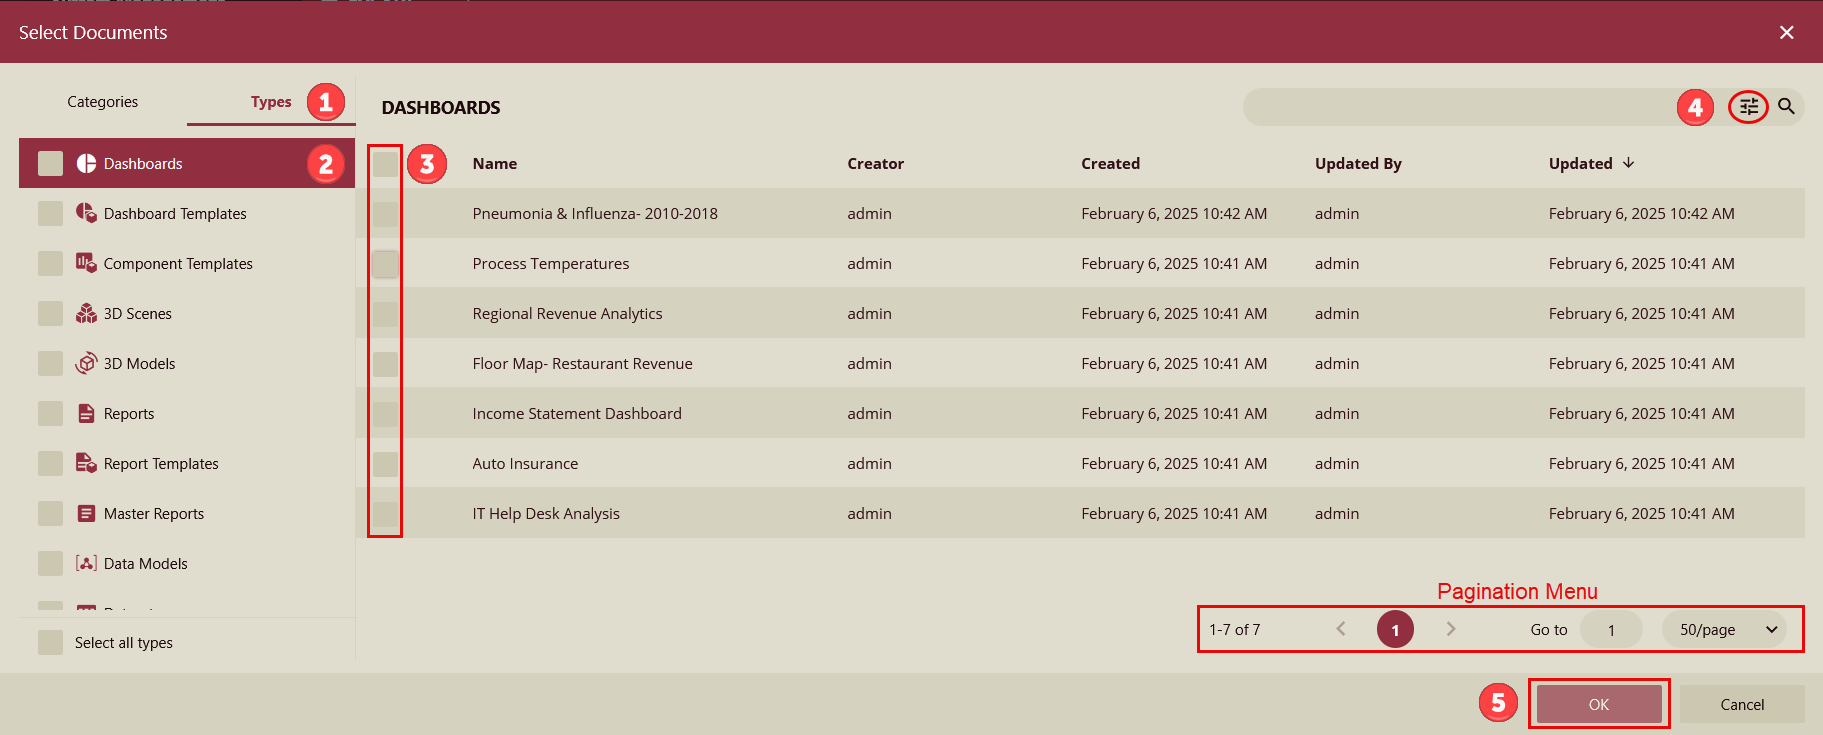Open the filter options icon
Image resolution: width=1823 pixels, height=735 pixels.
[1748, 107]
